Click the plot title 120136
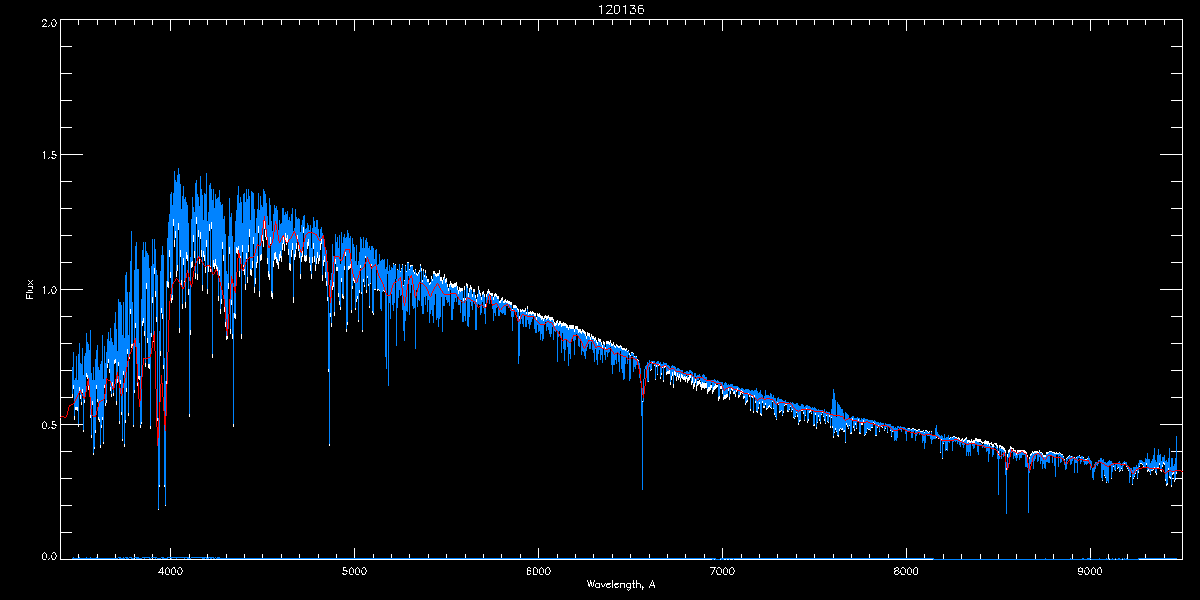 pos(621,10)
